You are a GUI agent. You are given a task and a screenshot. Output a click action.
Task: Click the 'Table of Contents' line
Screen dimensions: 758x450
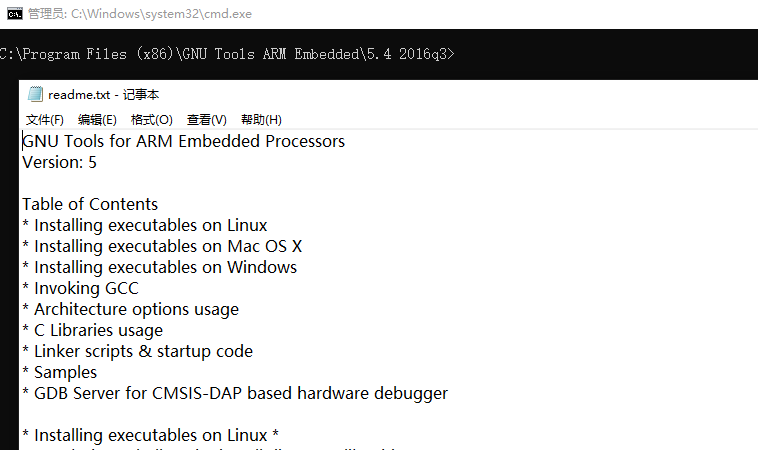pos(90,204)
